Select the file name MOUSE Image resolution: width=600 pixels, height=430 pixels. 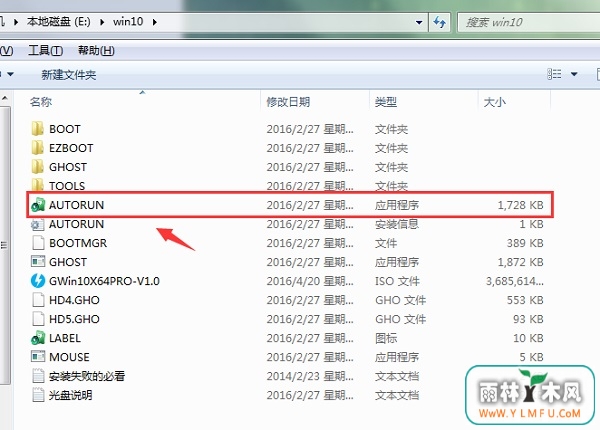(x=69, y=357)
